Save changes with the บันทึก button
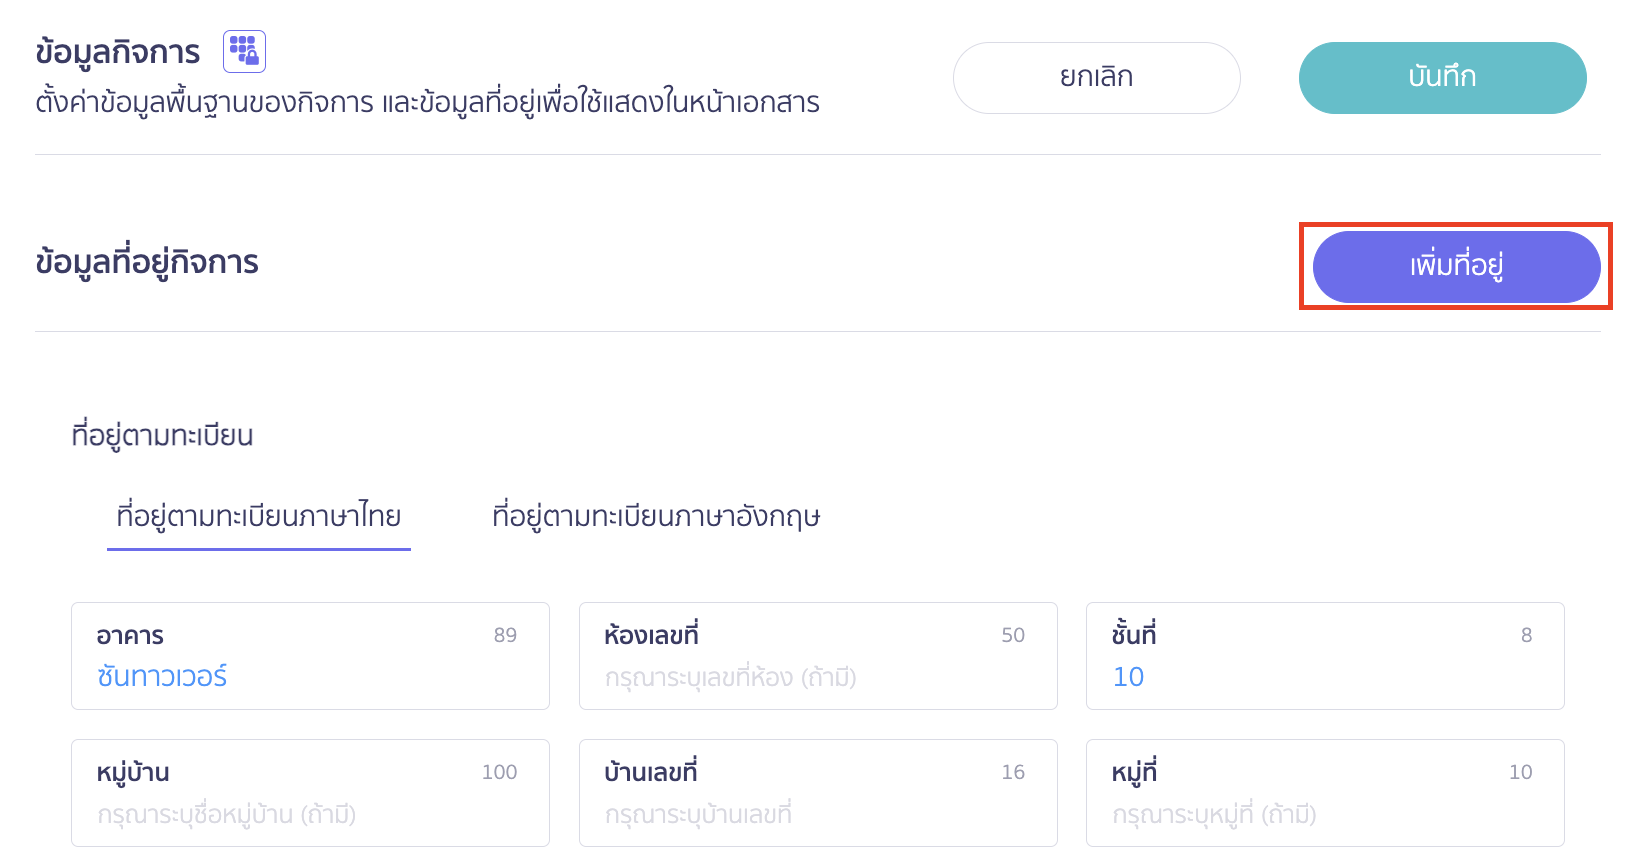The width and height of the screenshot is (1634, 858). click(1442, 78)
